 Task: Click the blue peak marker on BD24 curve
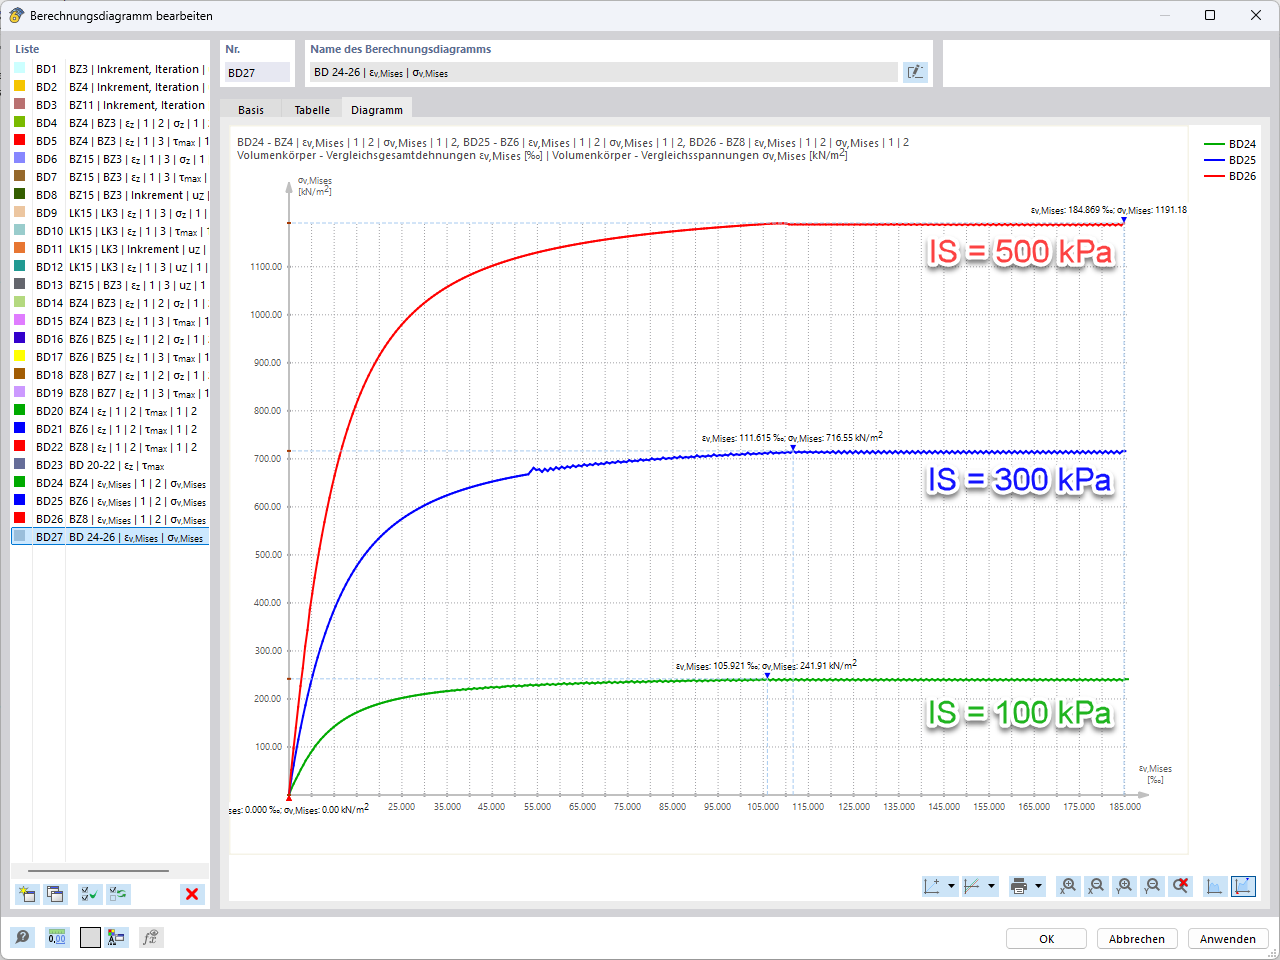point(768,676)
